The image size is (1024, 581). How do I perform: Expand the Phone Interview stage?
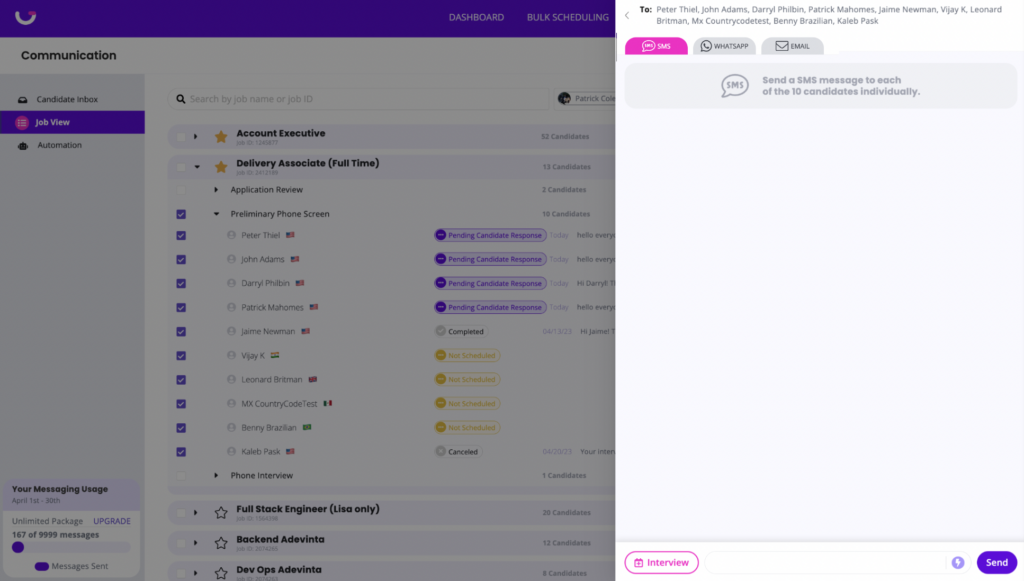coord(216,475)
